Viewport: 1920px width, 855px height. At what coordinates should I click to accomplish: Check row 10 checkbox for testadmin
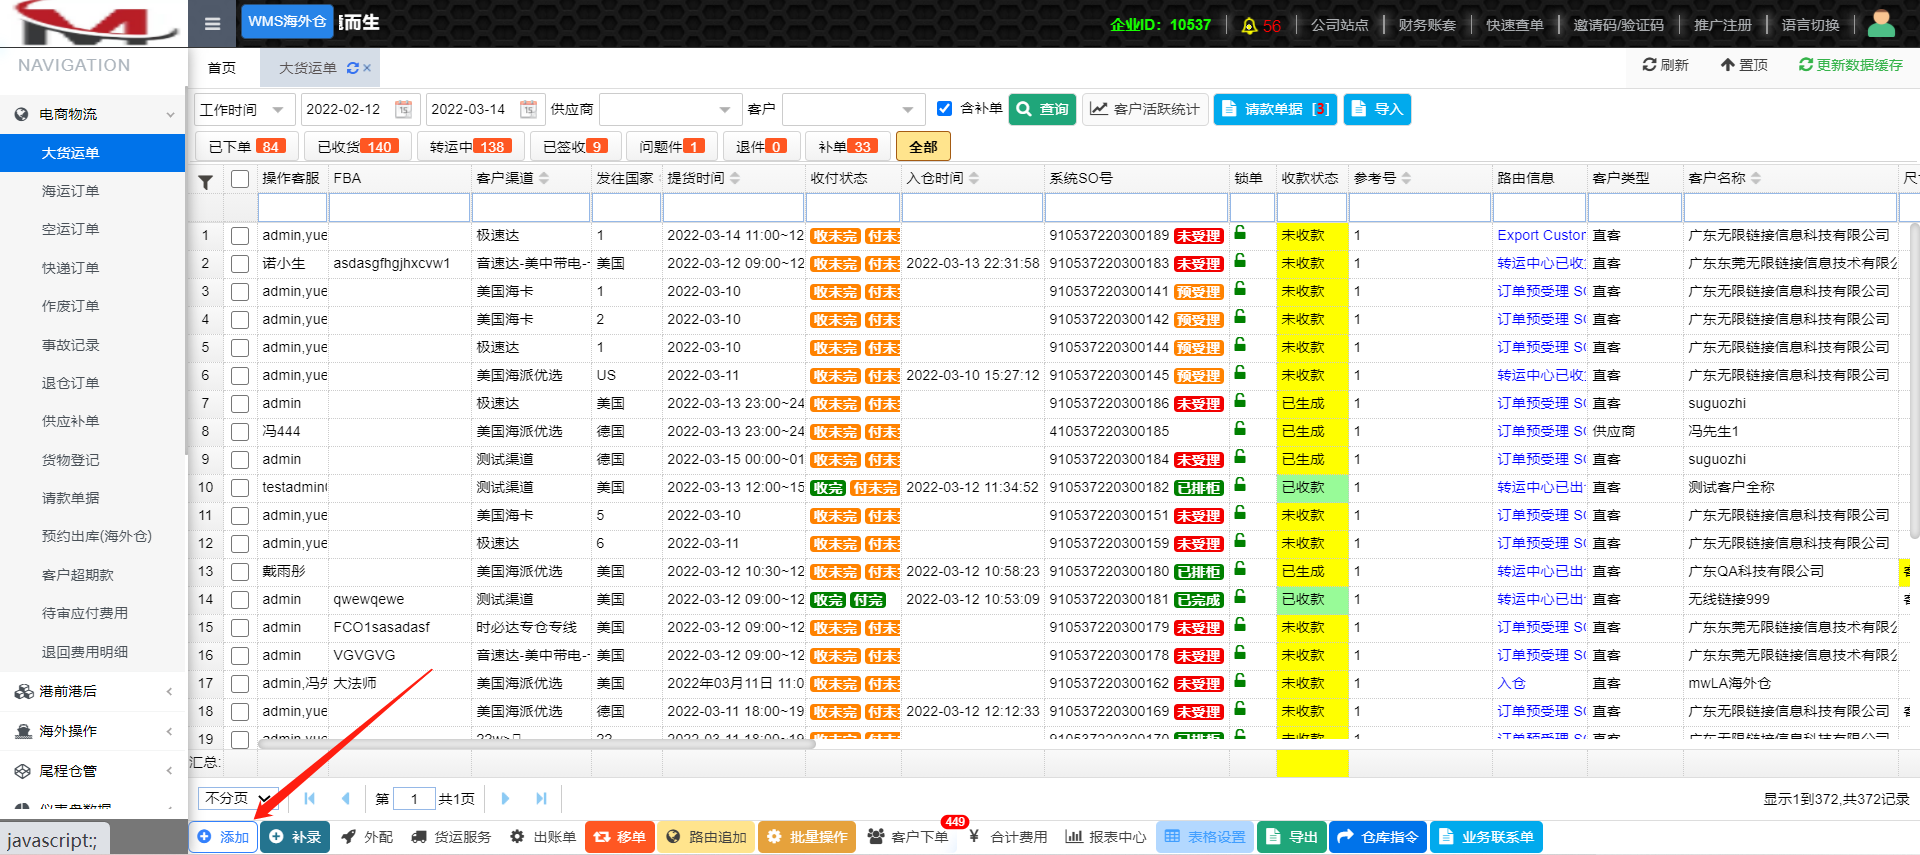tap(239, 488)
